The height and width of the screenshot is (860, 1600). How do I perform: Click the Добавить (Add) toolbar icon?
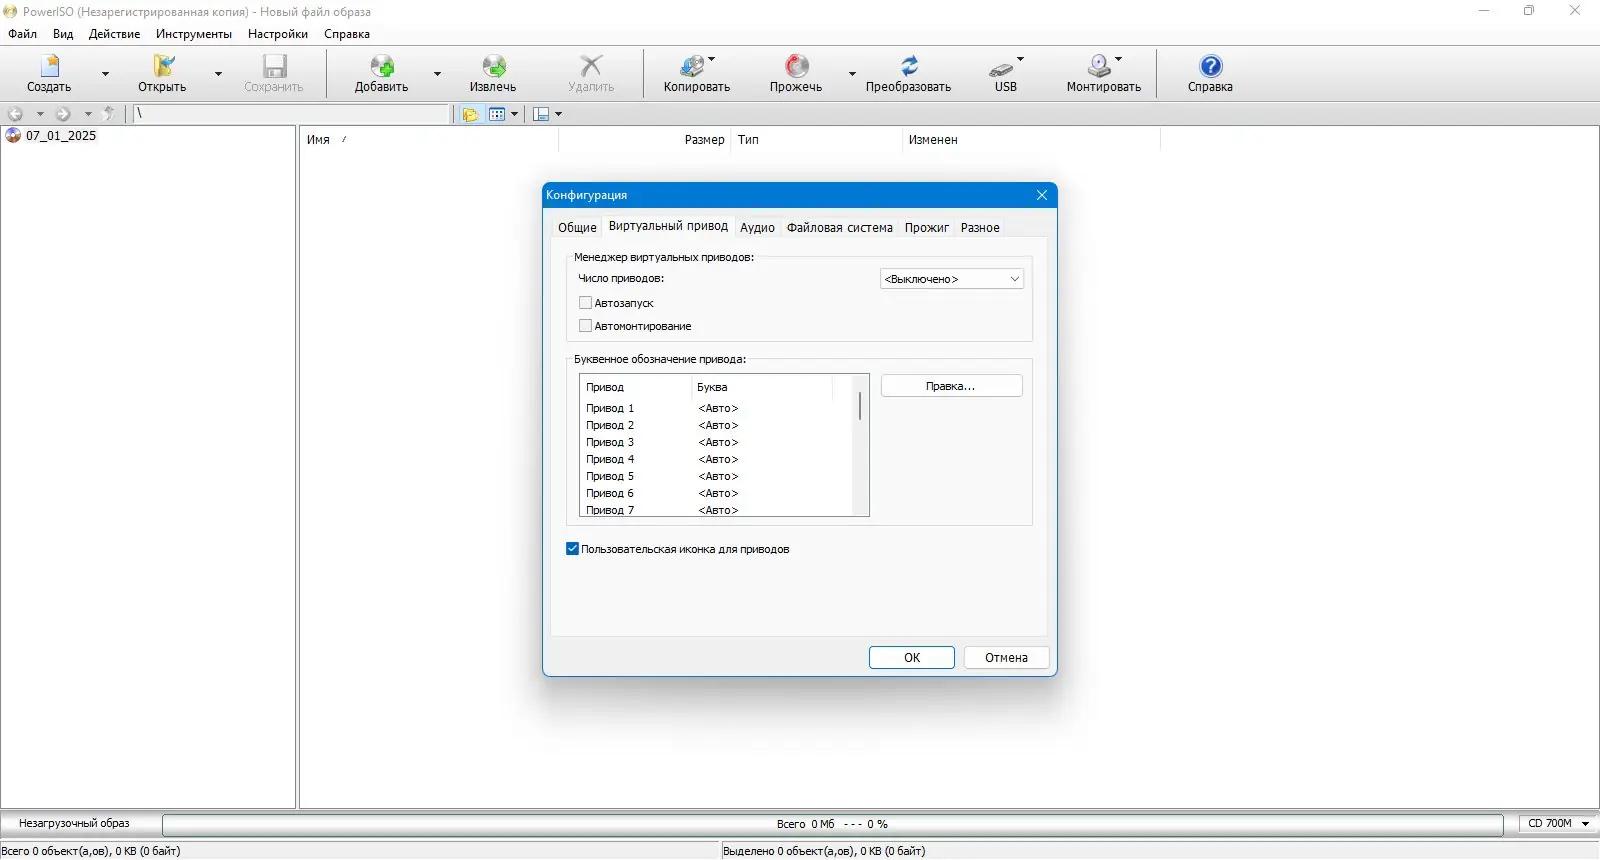pos(382,66)
